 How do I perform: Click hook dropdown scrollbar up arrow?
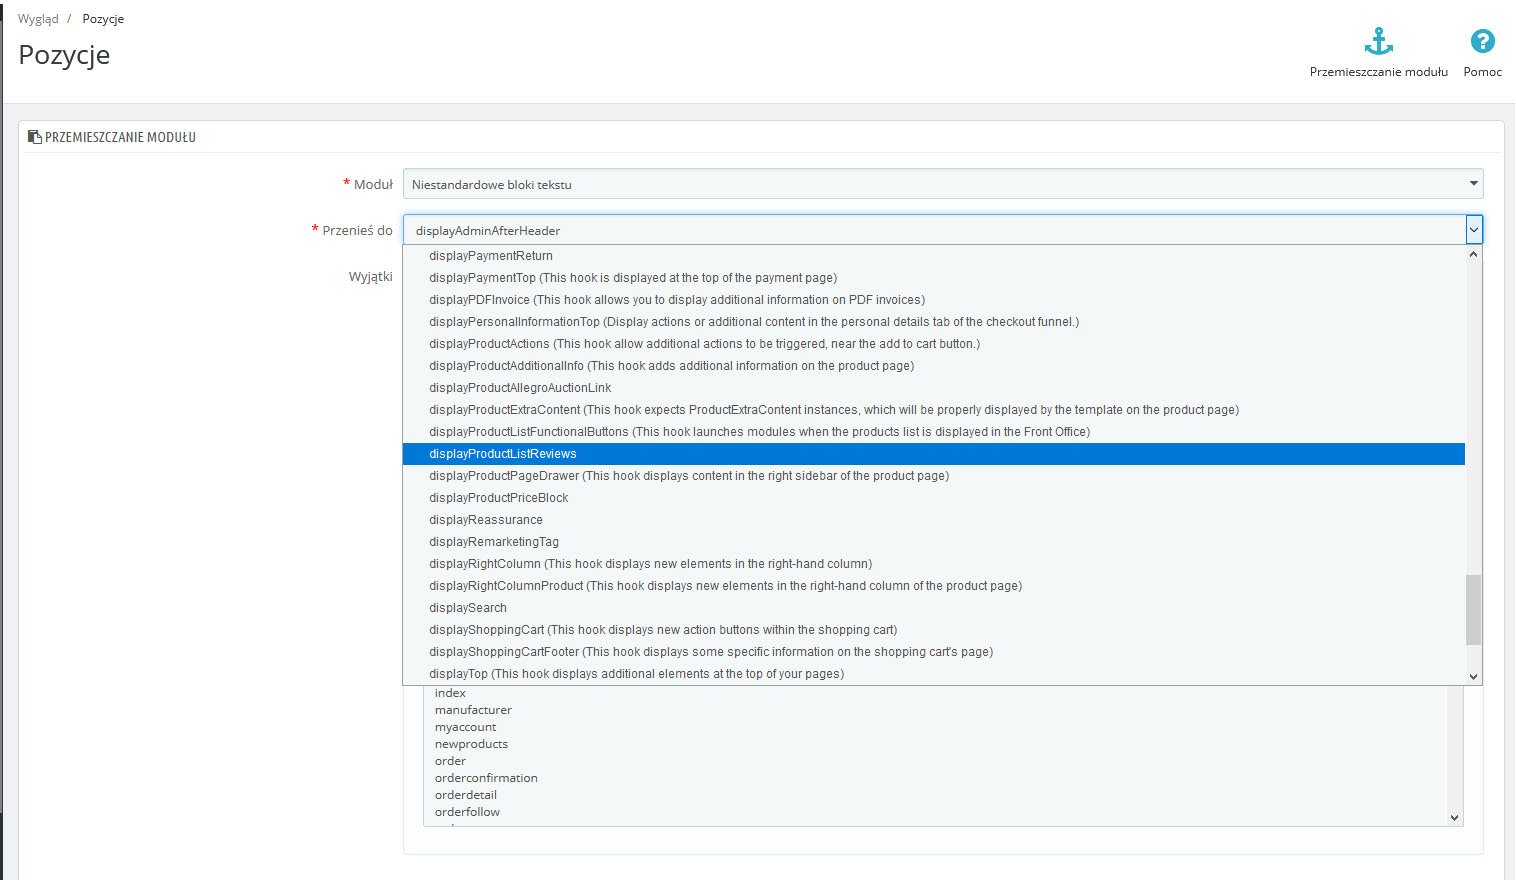[x=1473, y=254]
